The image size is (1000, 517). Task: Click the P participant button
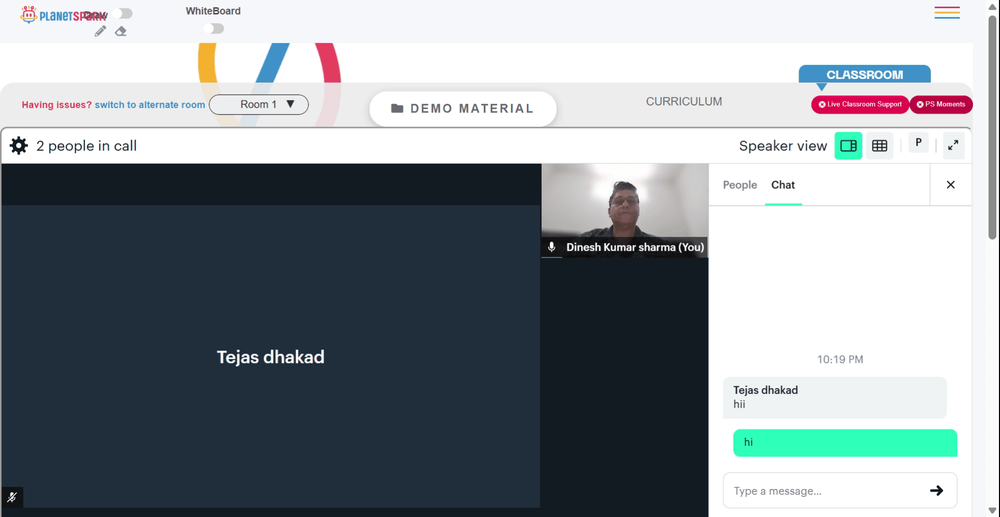click(918, 143)
